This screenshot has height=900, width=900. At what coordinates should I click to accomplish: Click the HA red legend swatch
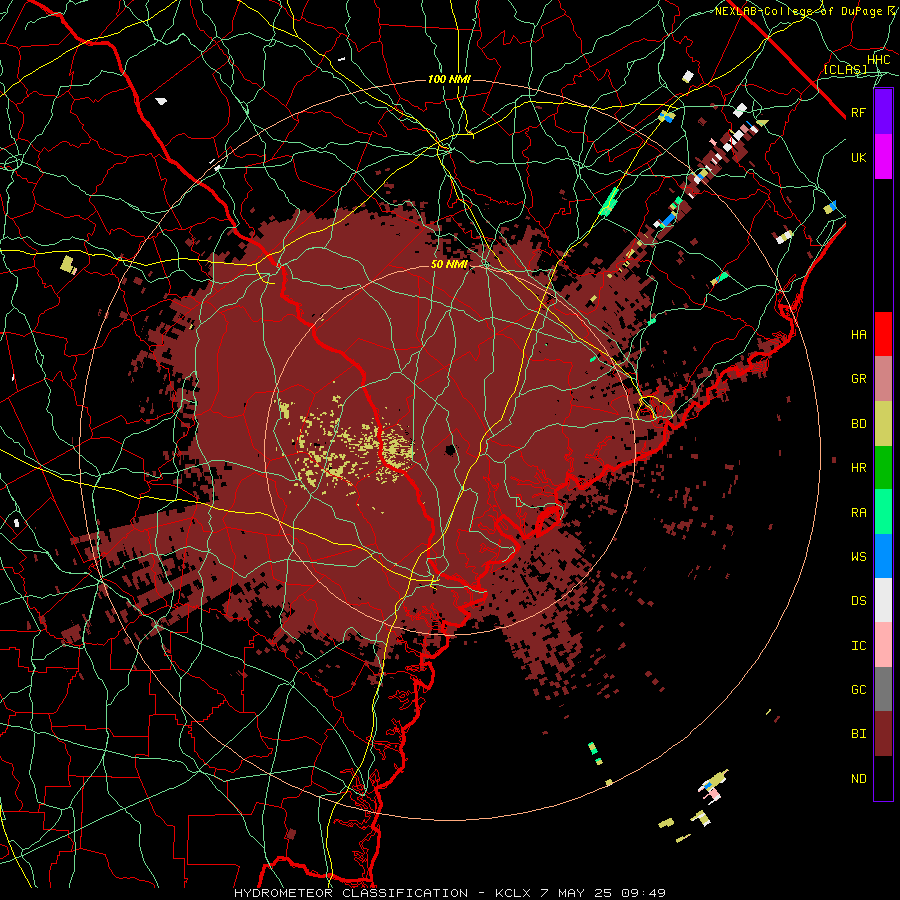pyautogui.click(x=883, y=334)
